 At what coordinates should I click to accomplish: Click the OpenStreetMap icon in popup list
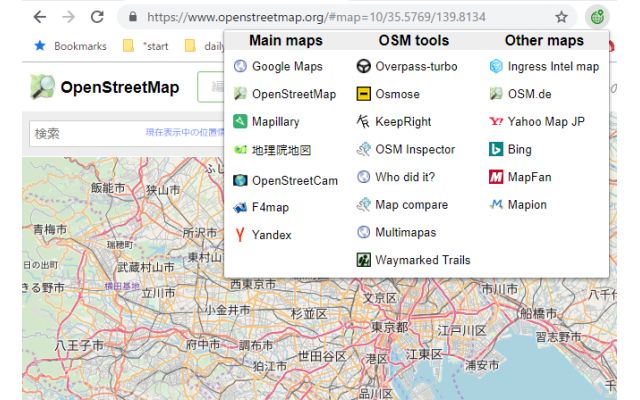240,94
